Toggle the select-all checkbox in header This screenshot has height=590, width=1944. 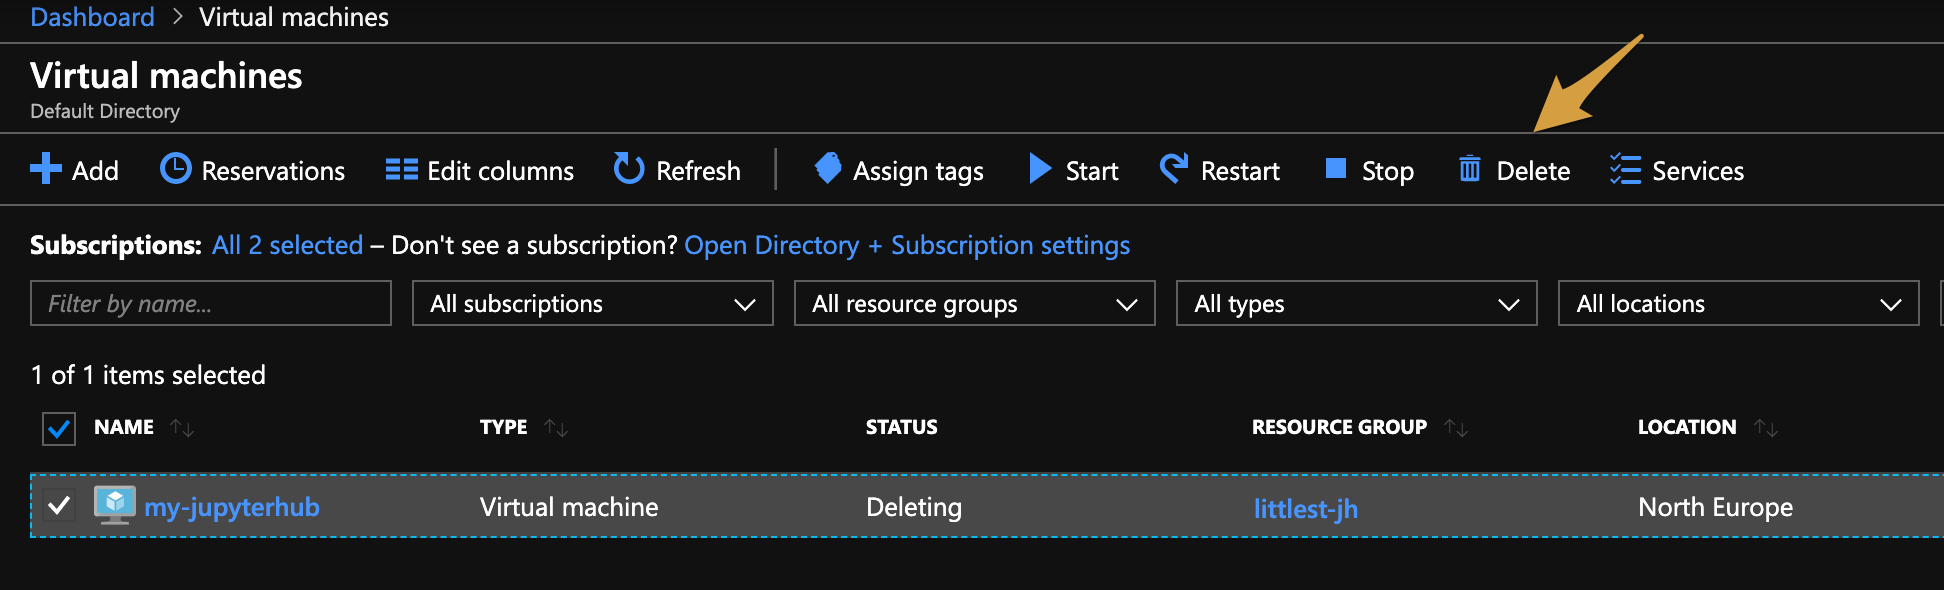tap(59, 428)
